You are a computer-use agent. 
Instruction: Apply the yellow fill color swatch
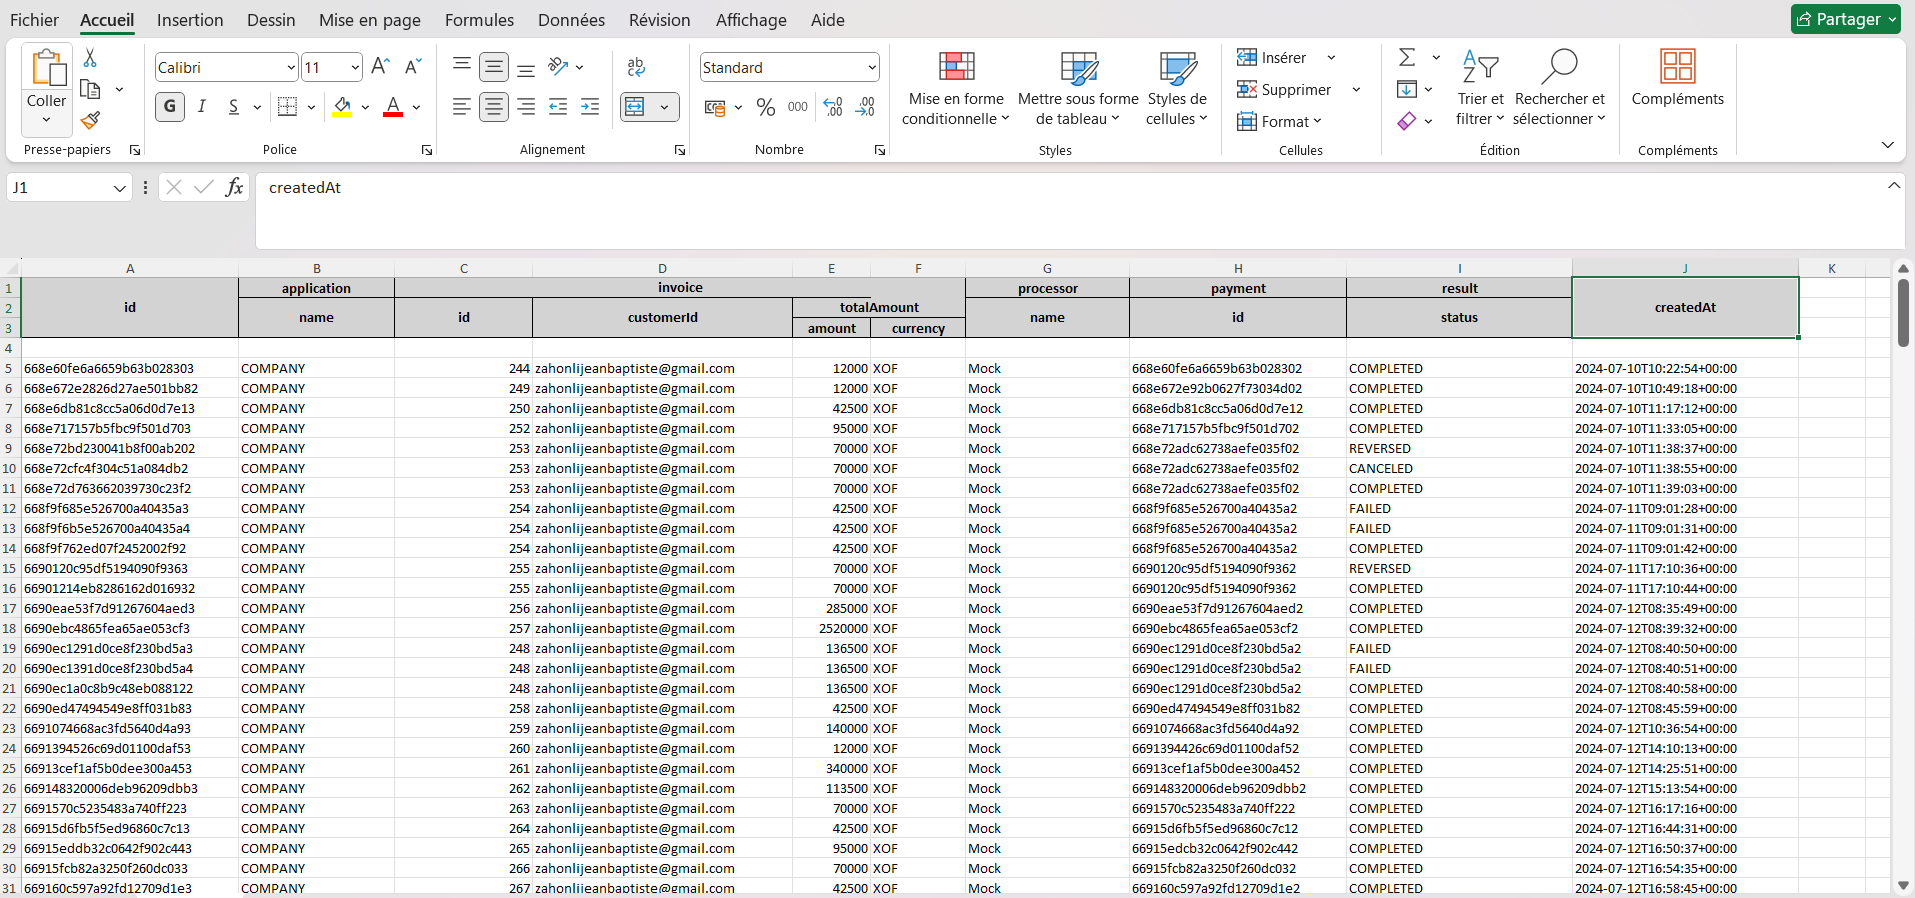342,107
